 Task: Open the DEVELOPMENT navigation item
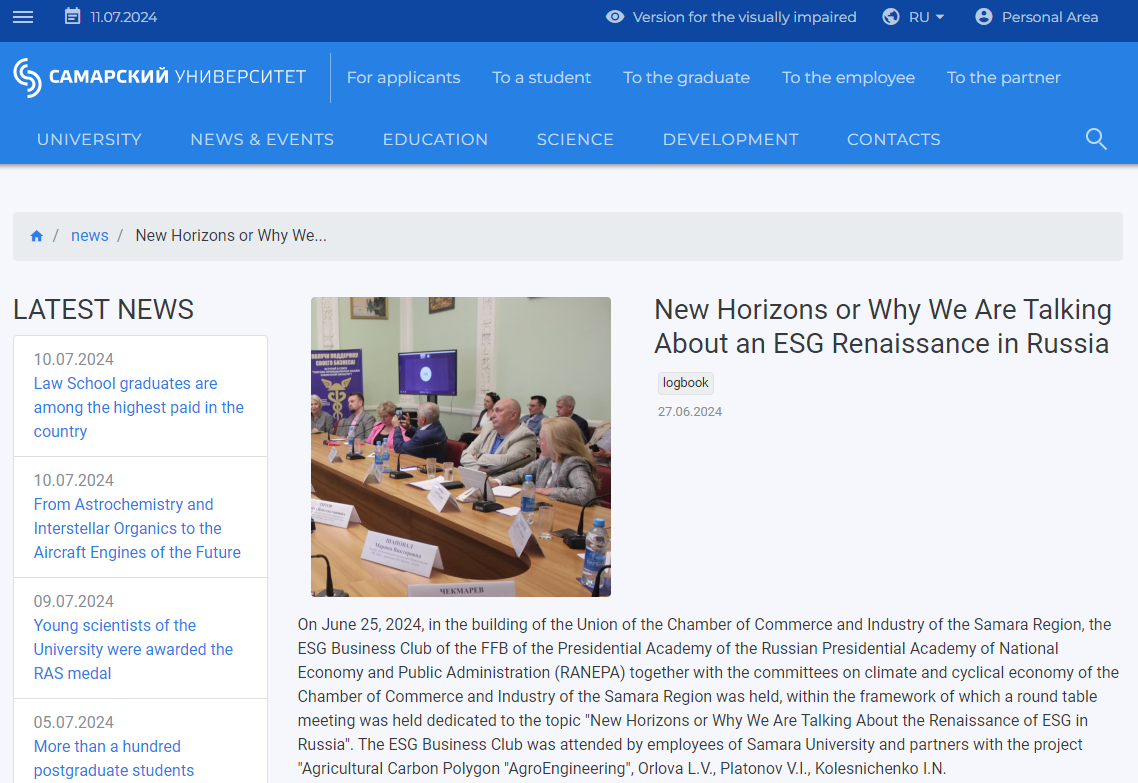pyautogui.click(x=730, y=139)
